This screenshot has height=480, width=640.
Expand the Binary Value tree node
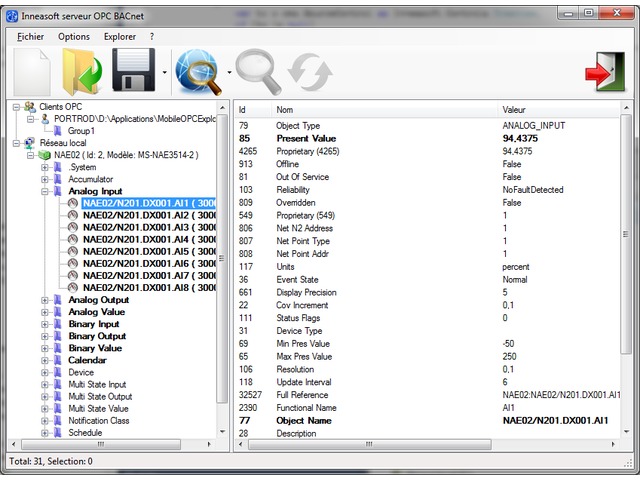(45, 348)
